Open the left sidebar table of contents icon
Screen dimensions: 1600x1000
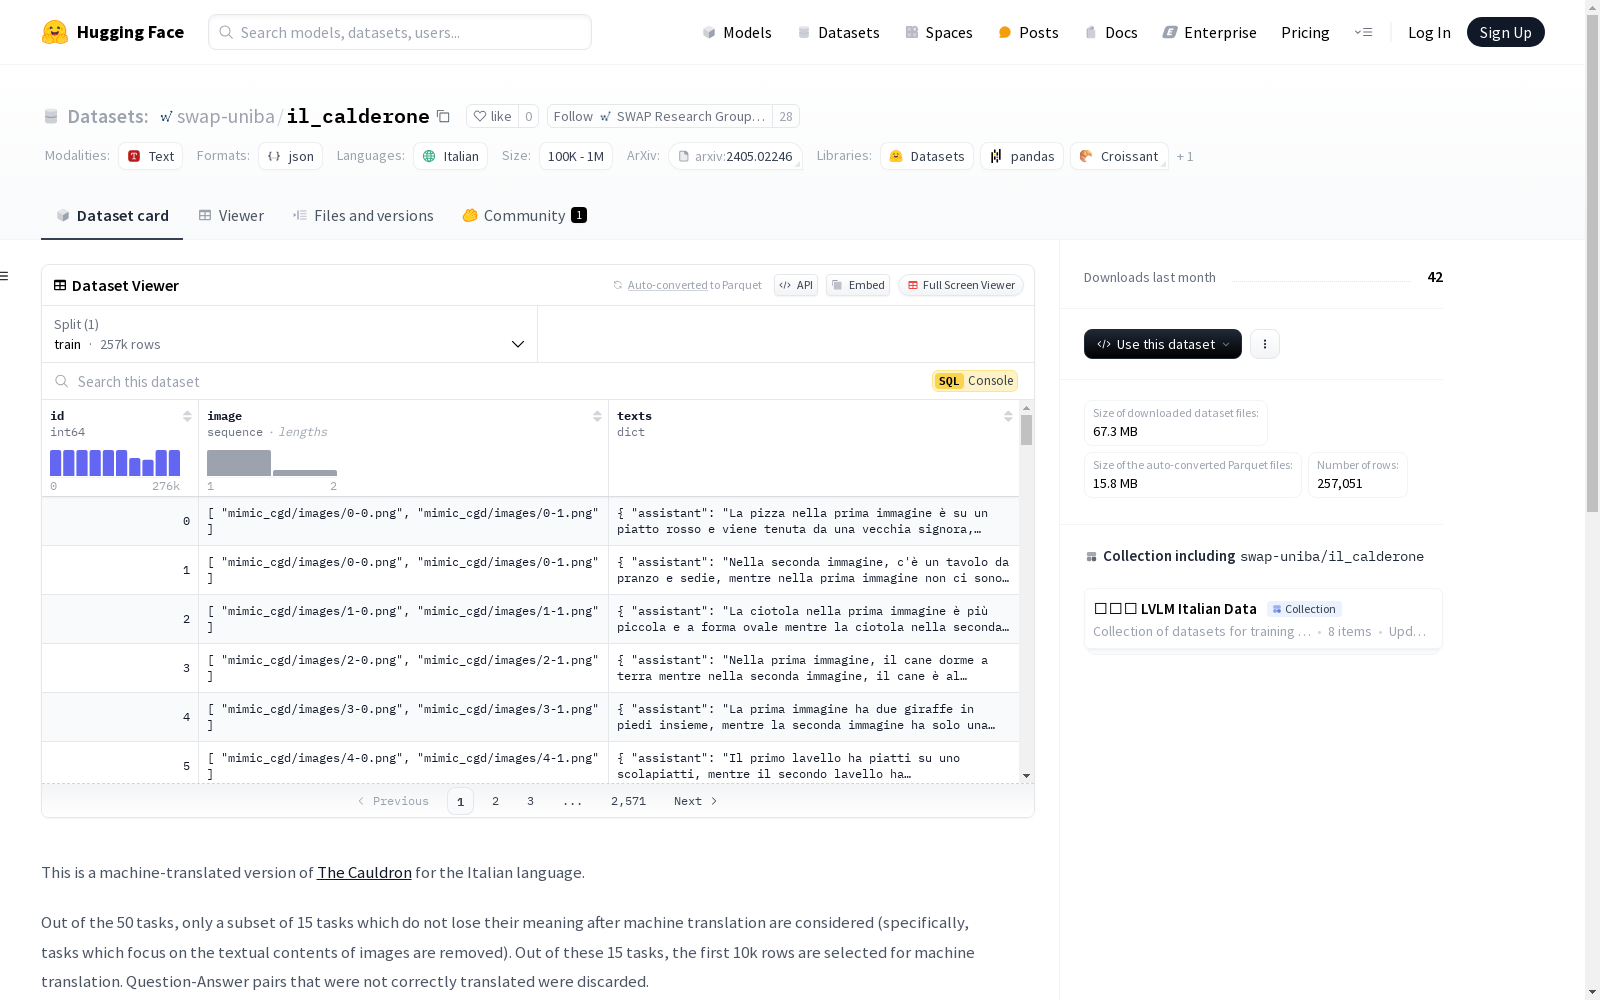pyautogui.click(x=5, y=276)
